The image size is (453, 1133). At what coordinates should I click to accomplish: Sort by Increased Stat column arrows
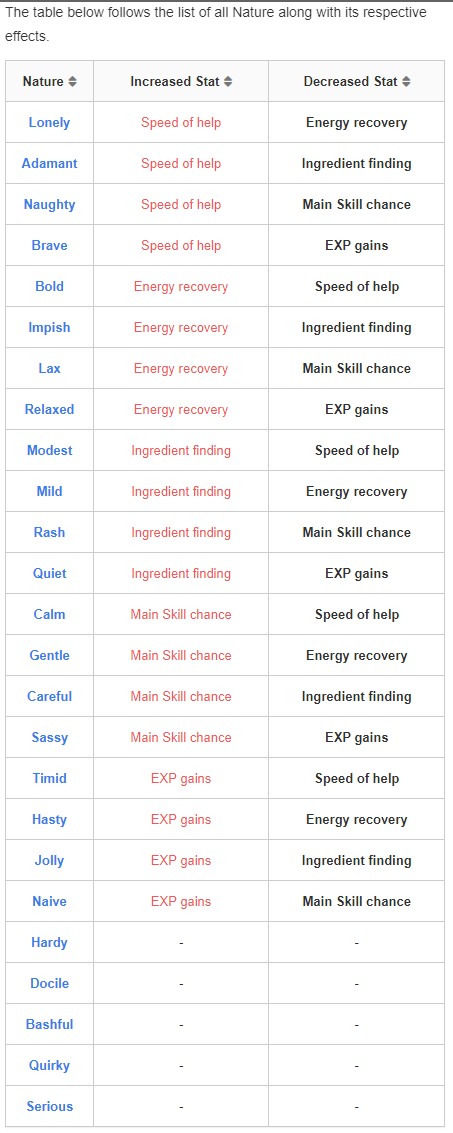click(x=228, y=82)
